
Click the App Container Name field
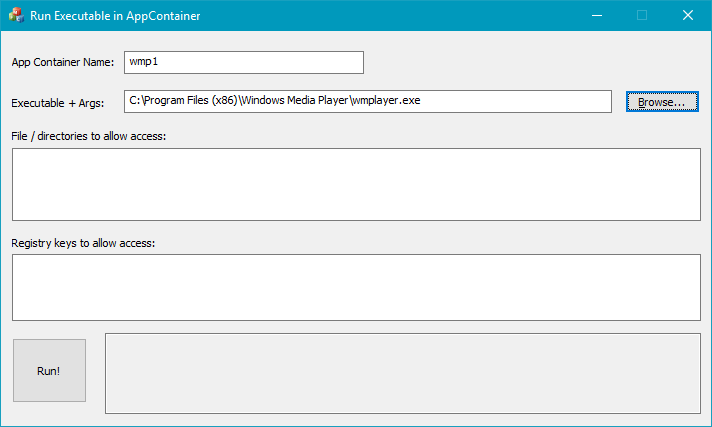click(x=244, y=62)
